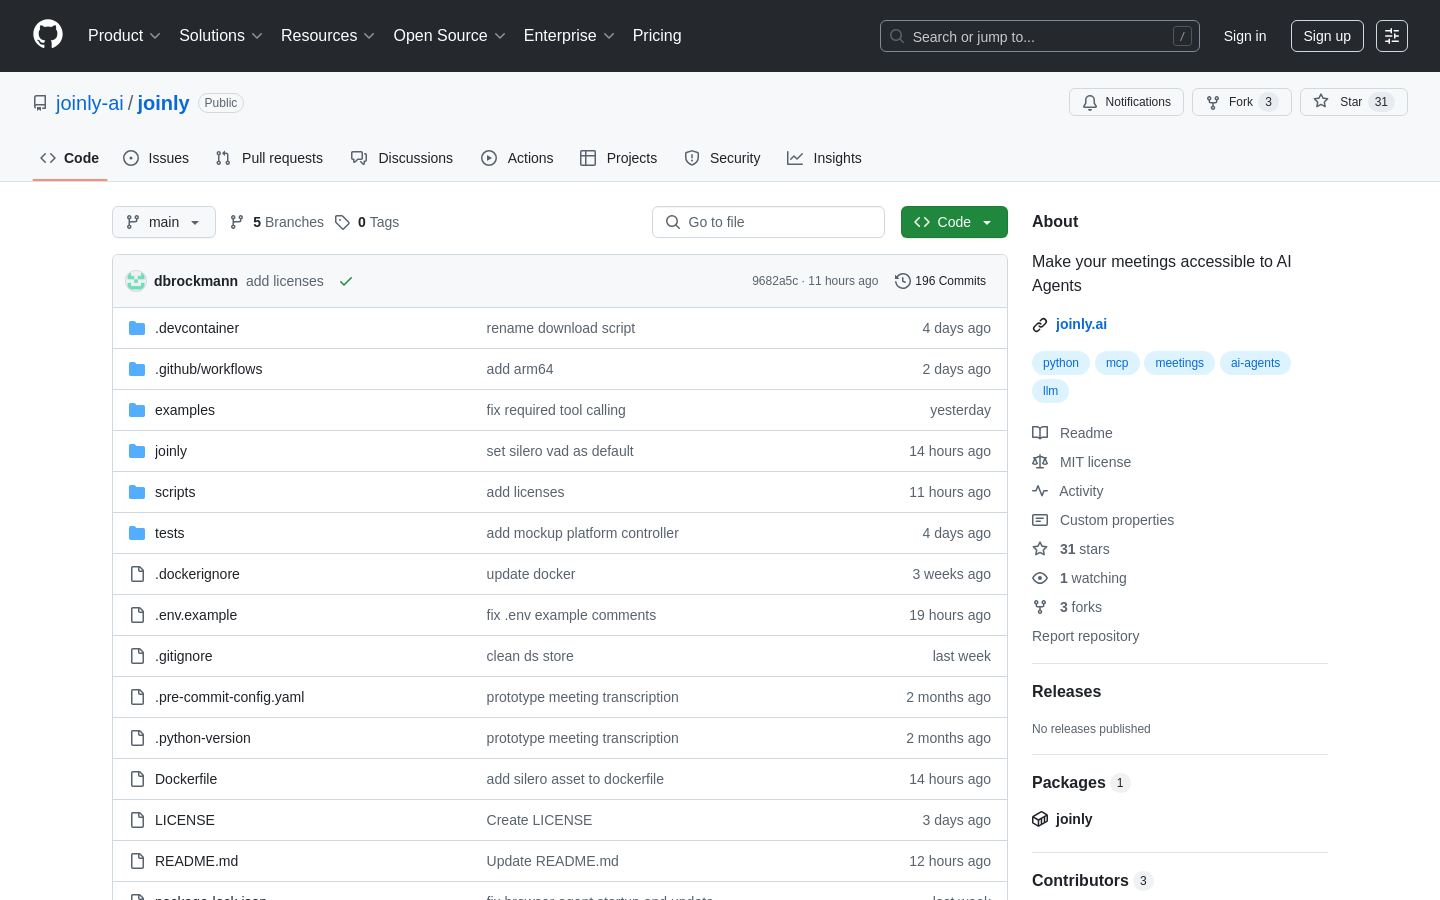
Task: Click the notifications bell button
Action: coord(1126,102)
